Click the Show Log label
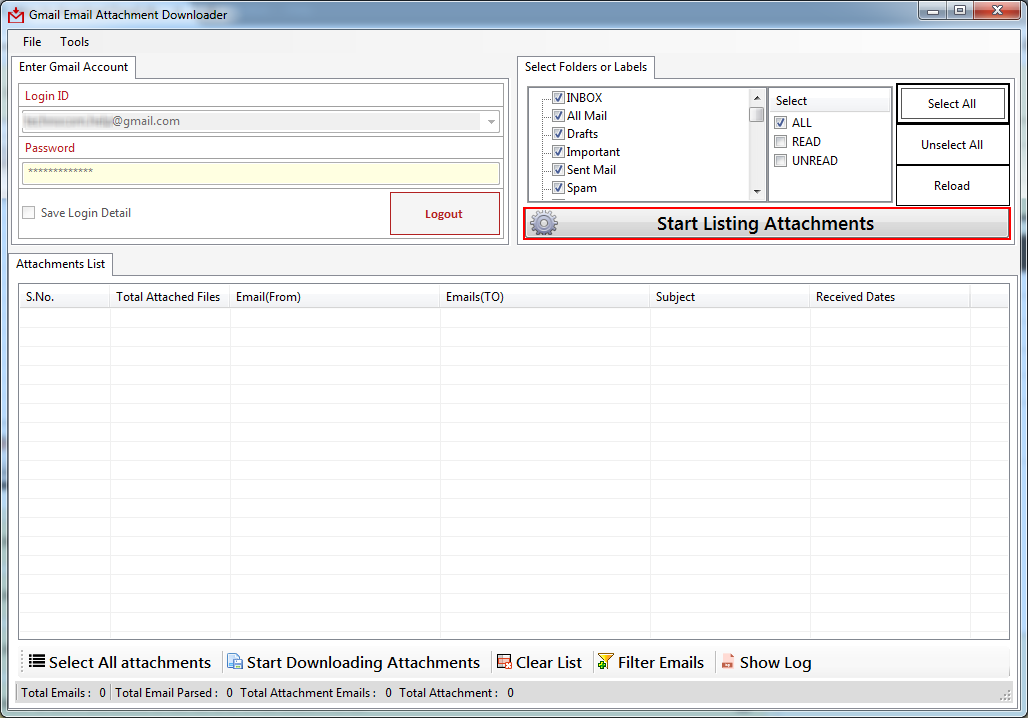Screen dimensions: 1028x718 tap(776, 662)
